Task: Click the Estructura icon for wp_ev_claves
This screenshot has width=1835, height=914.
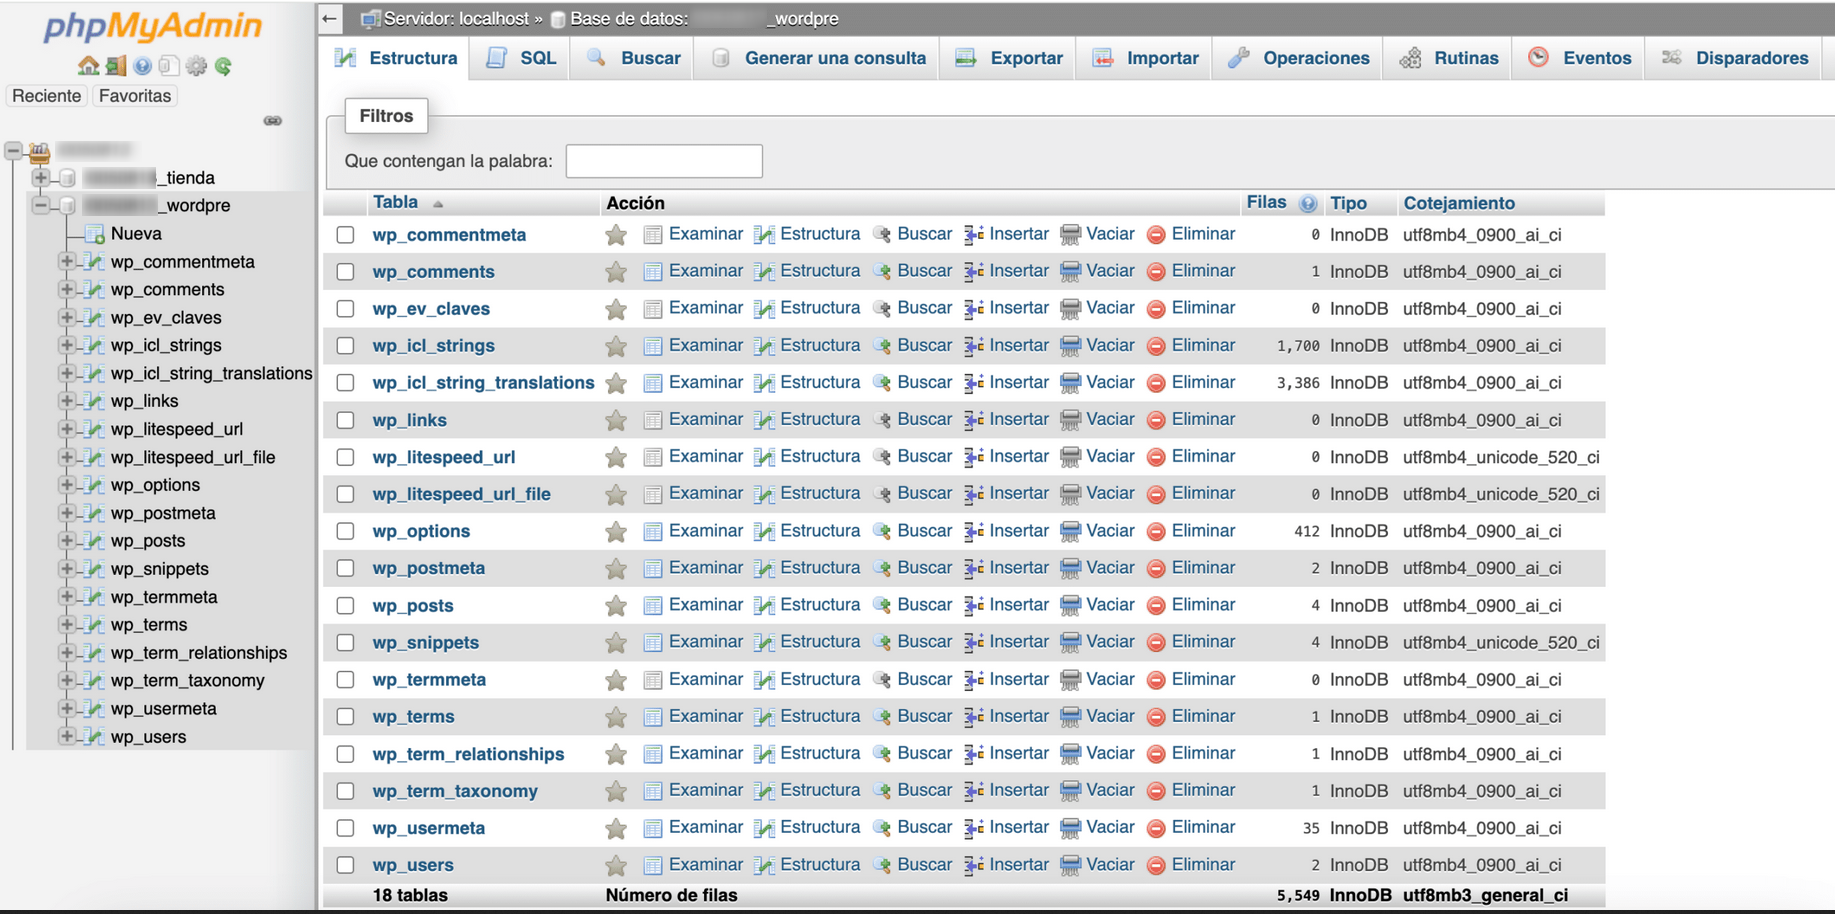Action: click(x=764, y=309)
